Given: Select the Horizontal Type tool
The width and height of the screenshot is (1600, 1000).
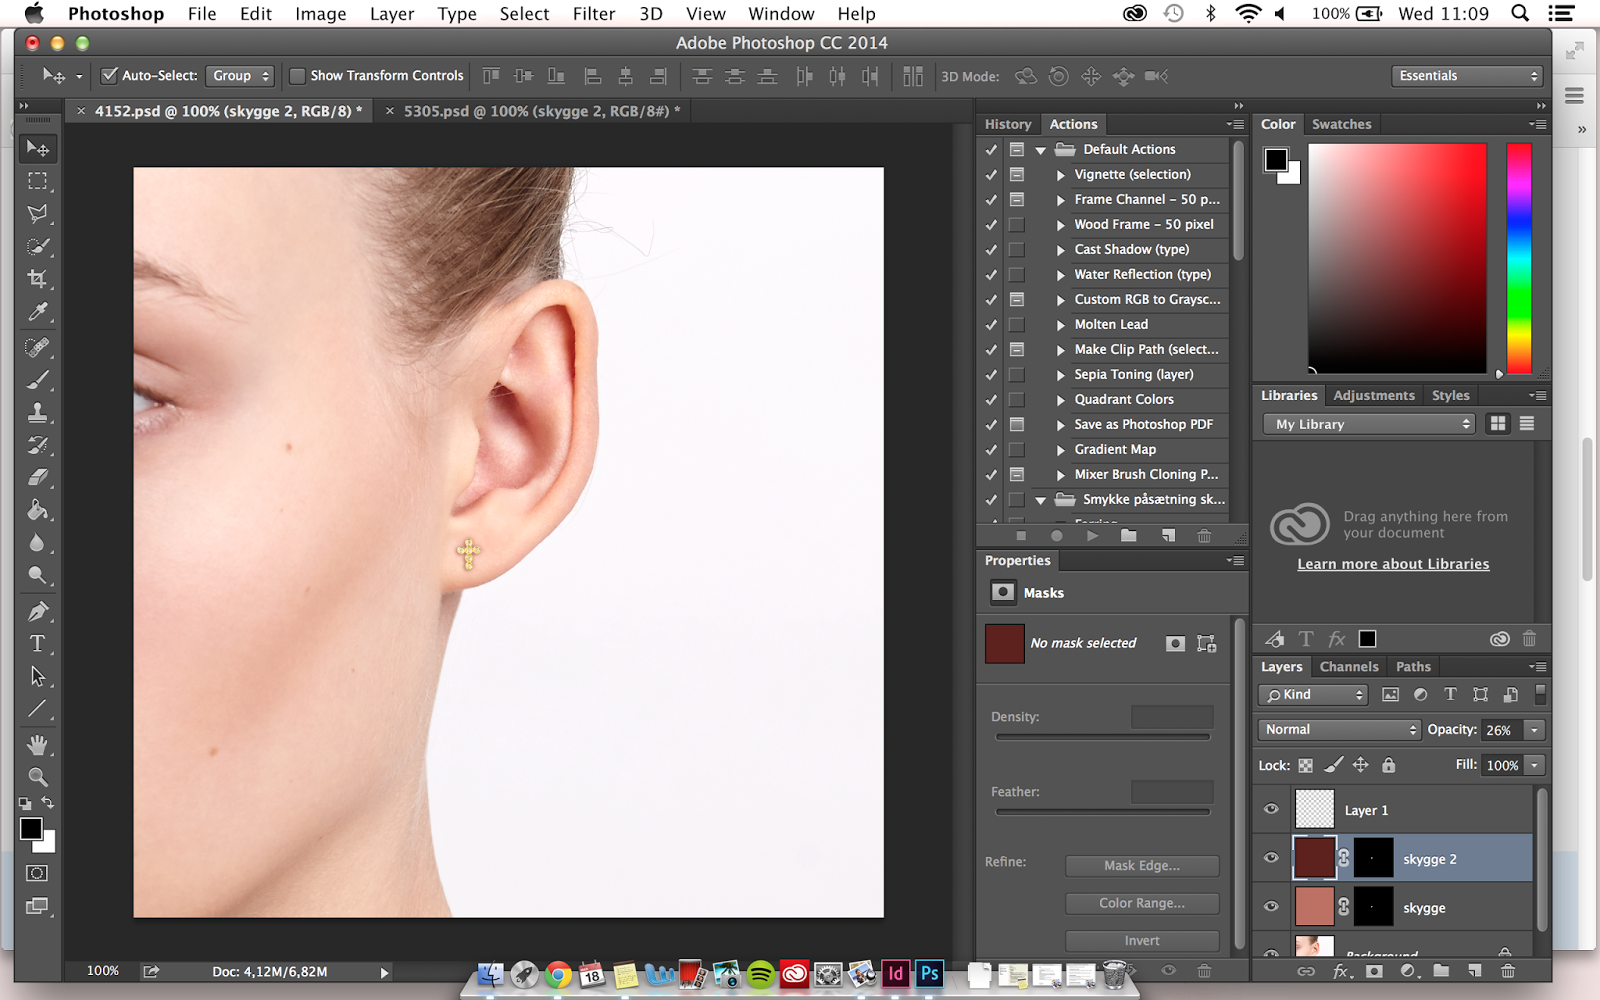Looking at the screenshot, I should pos(37,643).
